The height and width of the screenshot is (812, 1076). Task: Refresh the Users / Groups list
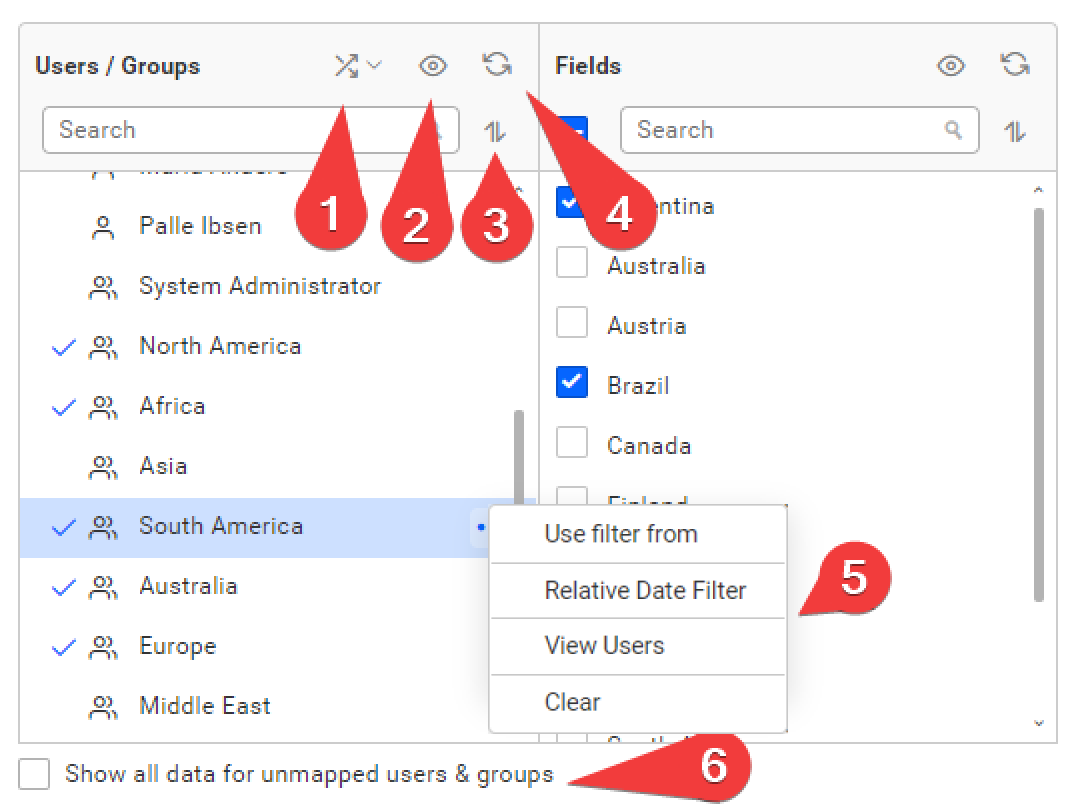click(497, 63)
